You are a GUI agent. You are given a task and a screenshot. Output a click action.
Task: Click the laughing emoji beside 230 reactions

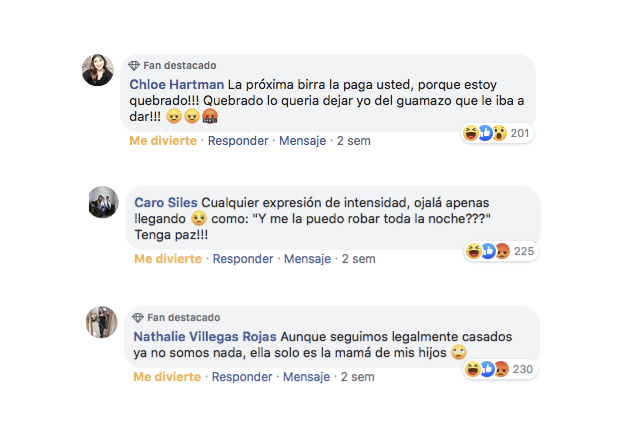(472, 369)
